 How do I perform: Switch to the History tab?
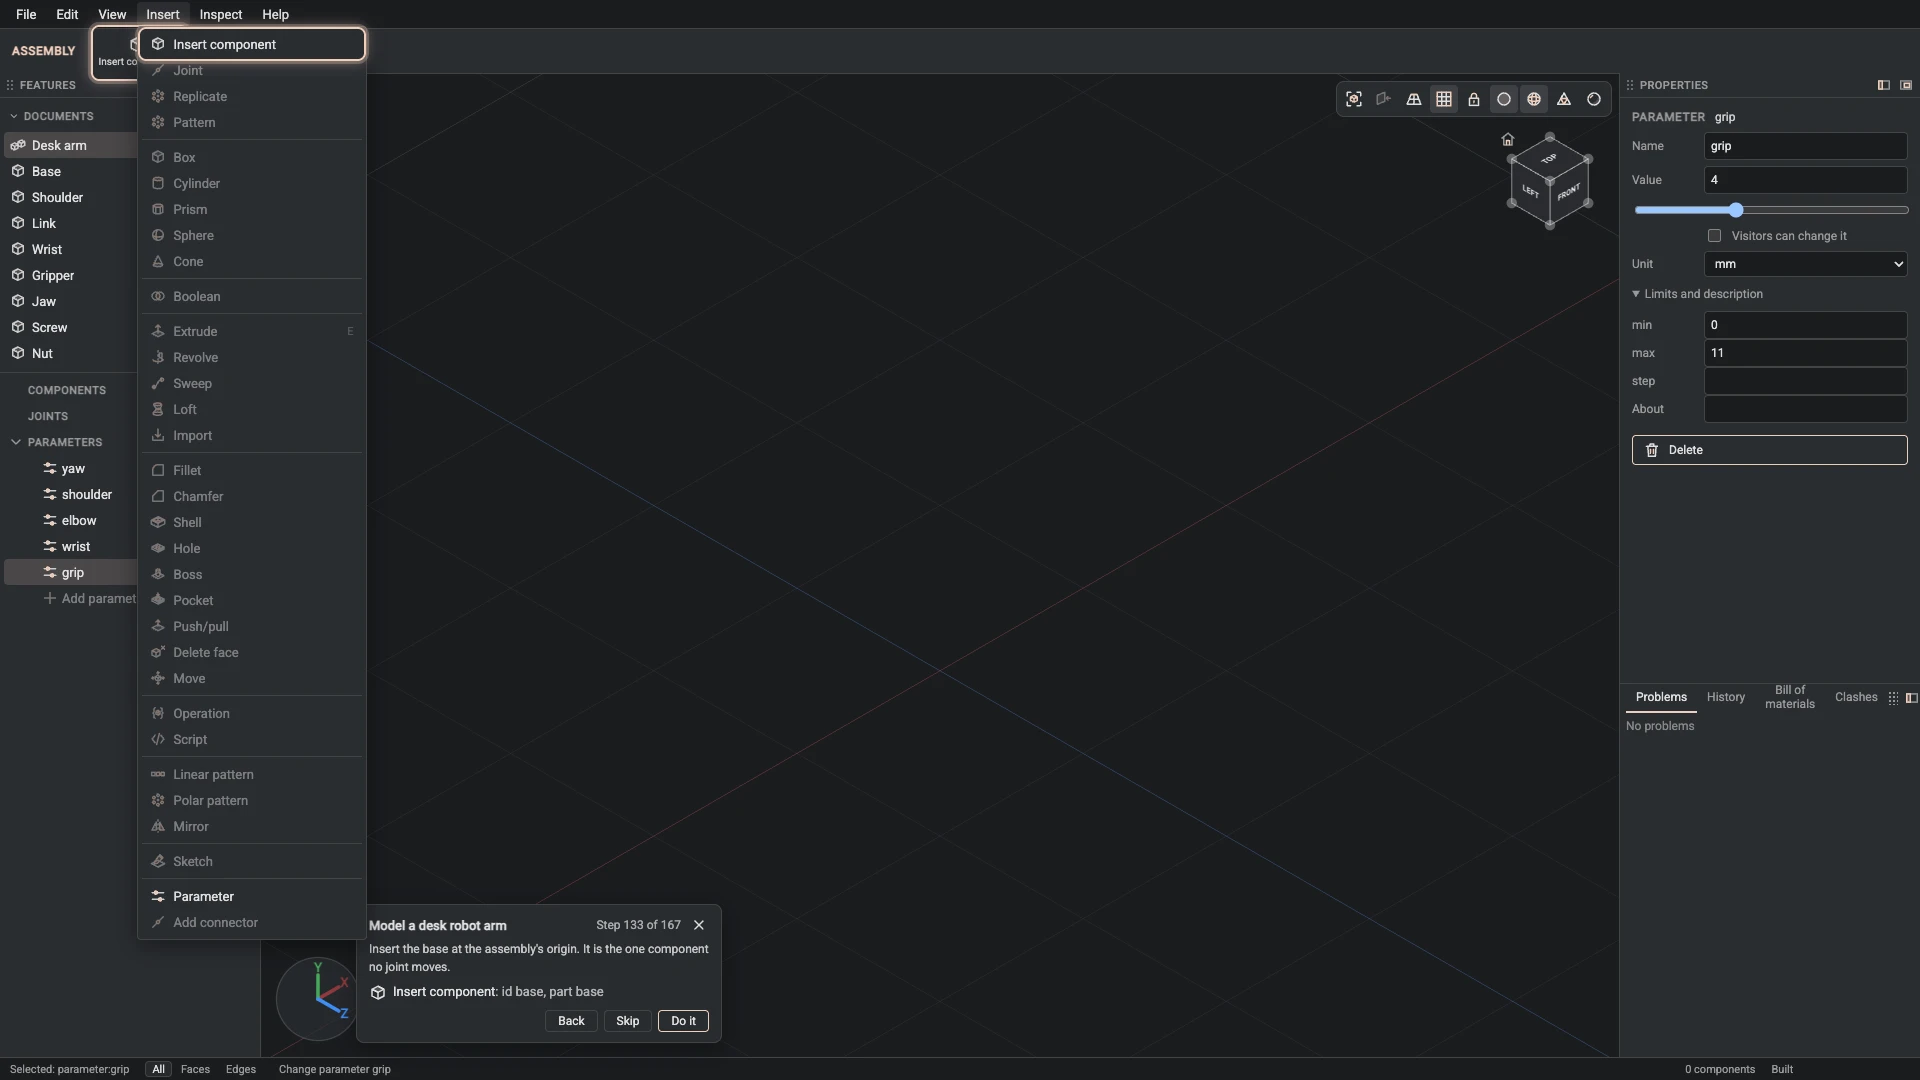coord(1726,697)
